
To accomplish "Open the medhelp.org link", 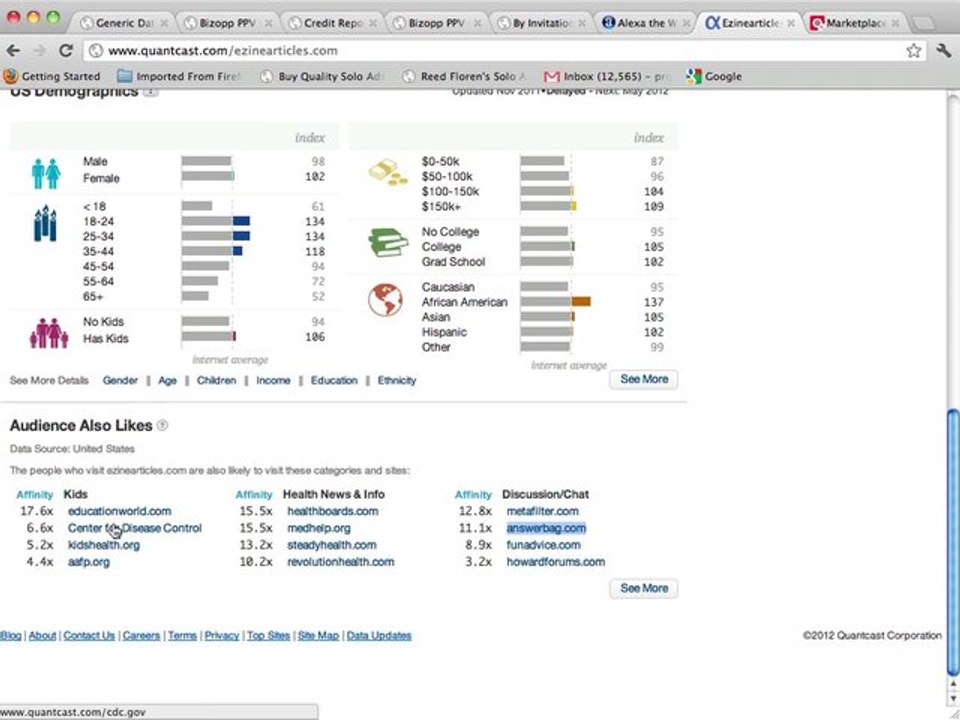I will pos(318,528).
